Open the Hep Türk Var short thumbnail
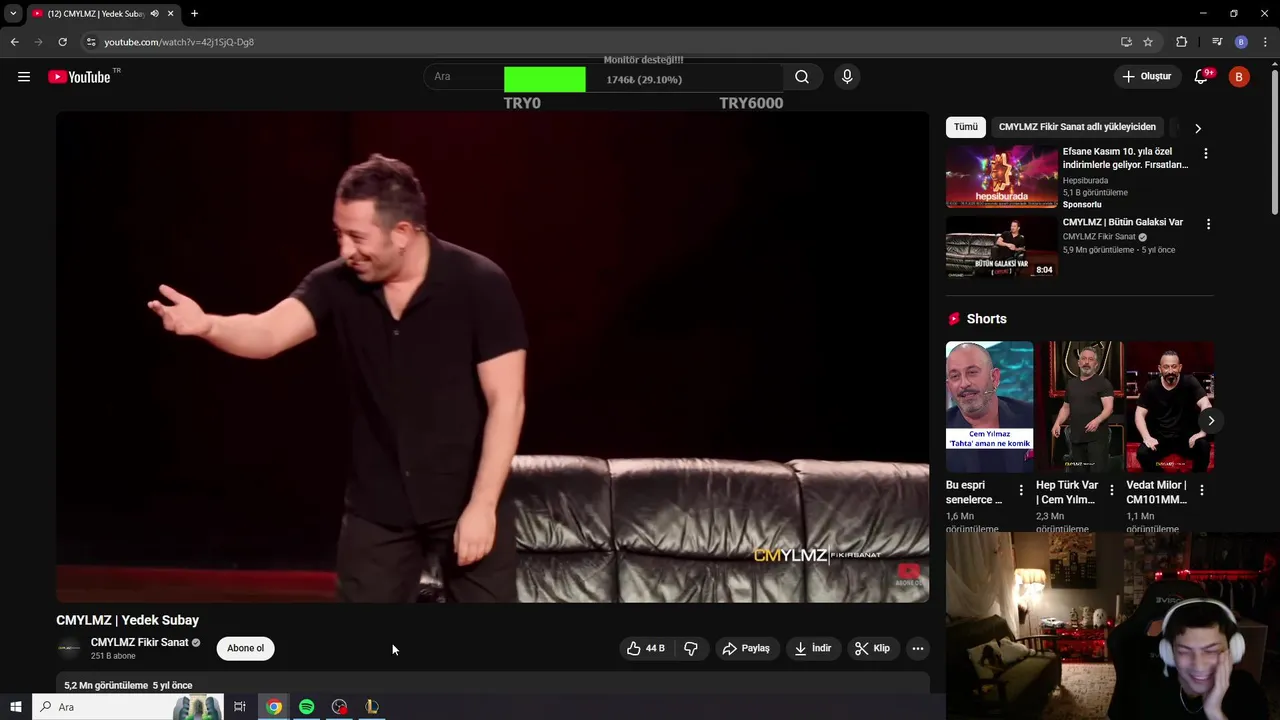Image resolution: width=1280 pixels, height=720 pixels. [1080, 407]
